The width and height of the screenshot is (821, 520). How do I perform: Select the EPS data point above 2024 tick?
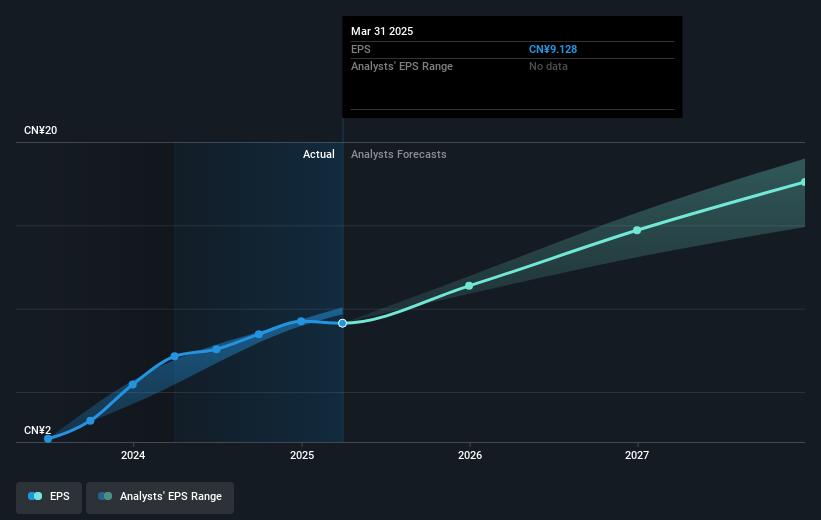coord(133,384)
